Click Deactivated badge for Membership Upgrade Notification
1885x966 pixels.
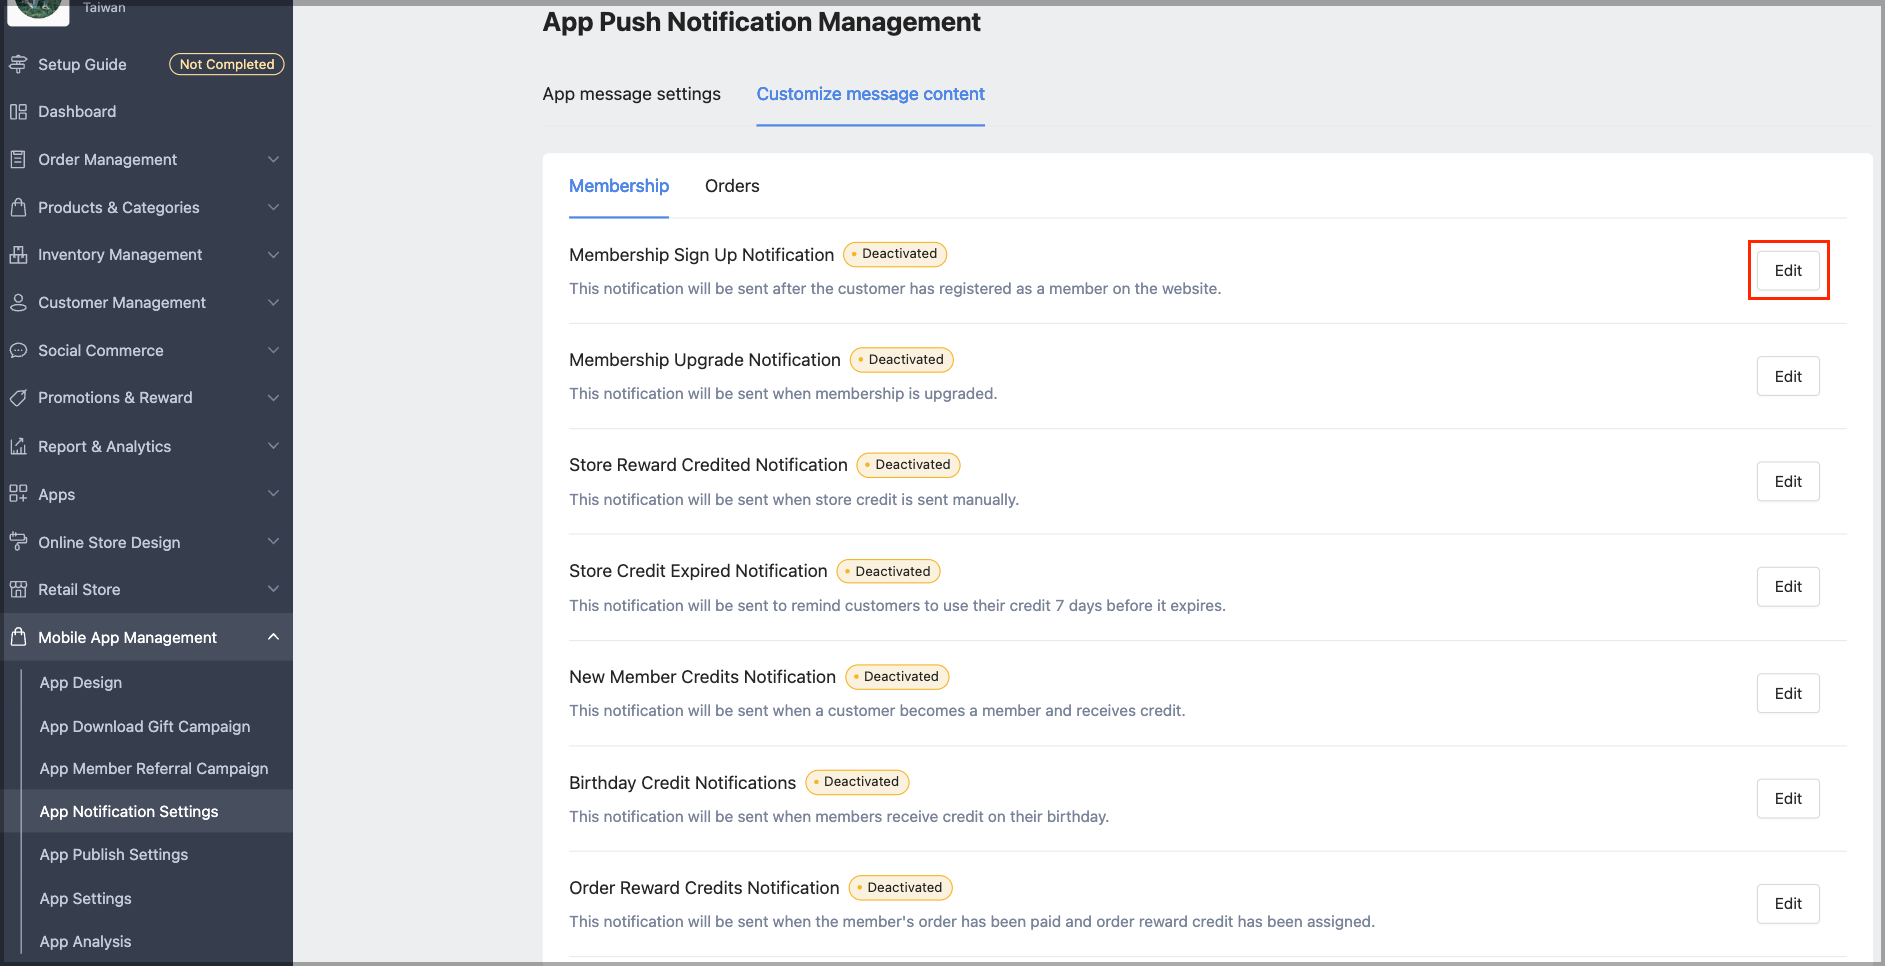[x=902, y=360]
